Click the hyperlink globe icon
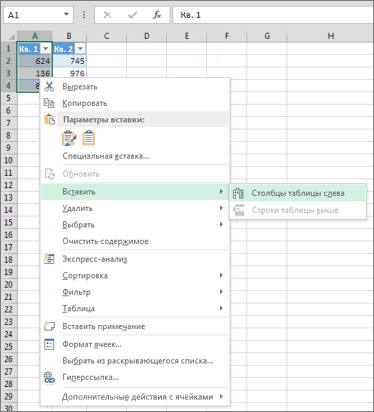 49,377
